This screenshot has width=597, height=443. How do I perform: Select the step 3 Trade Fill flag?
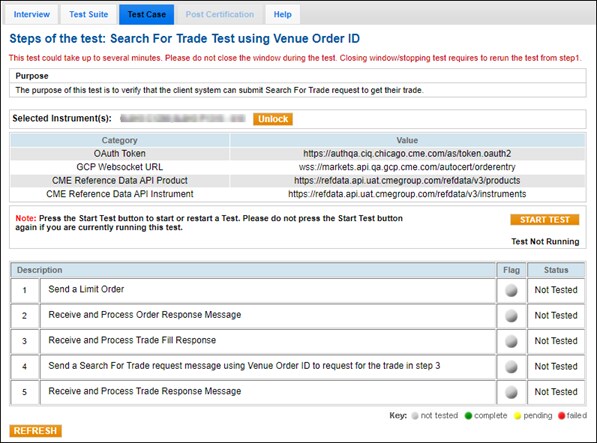511,341
